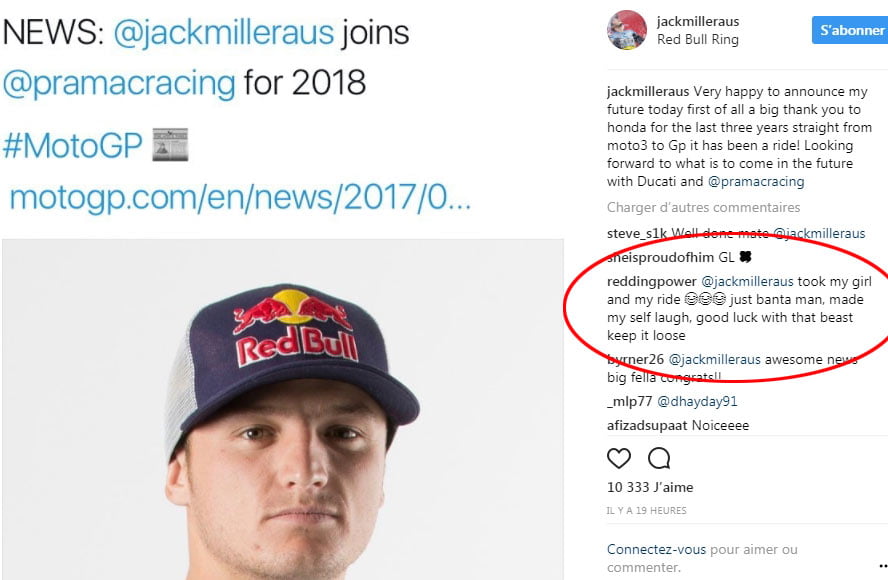888x580 pixels.
Task: Click the S'abonner follow button
Action: pyautogui.click(x=851, y=30)
